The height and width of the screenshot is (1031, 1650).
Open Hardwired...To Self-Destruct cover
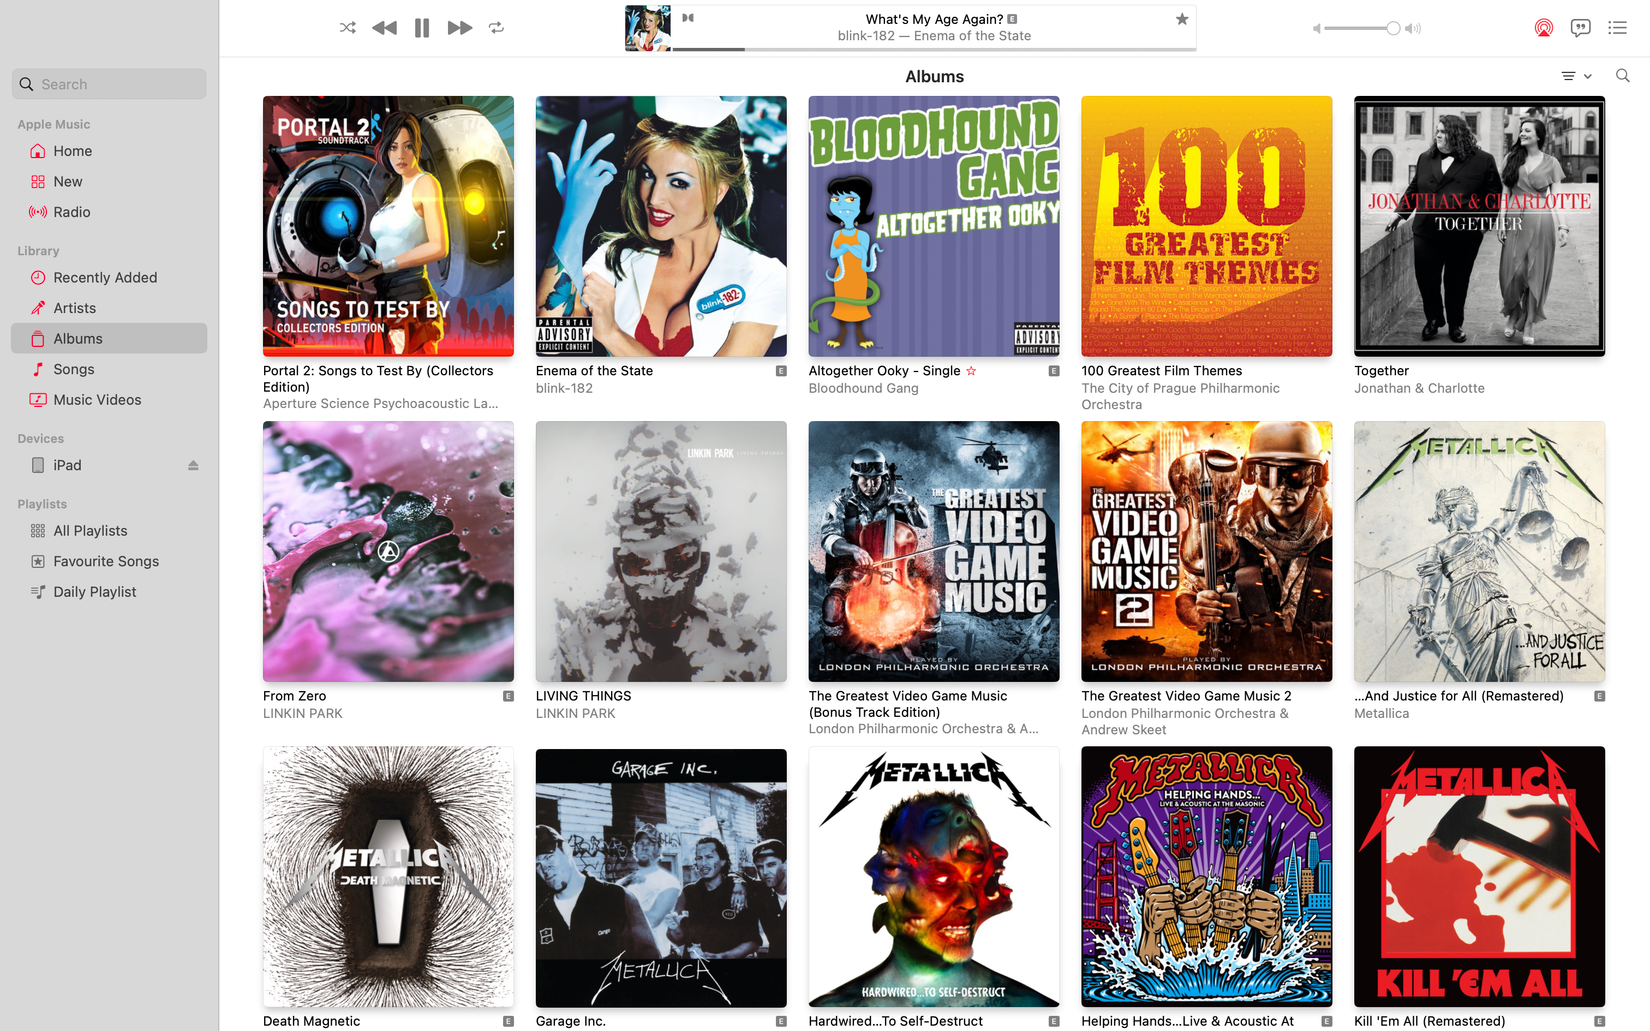(x=934, y=877)
